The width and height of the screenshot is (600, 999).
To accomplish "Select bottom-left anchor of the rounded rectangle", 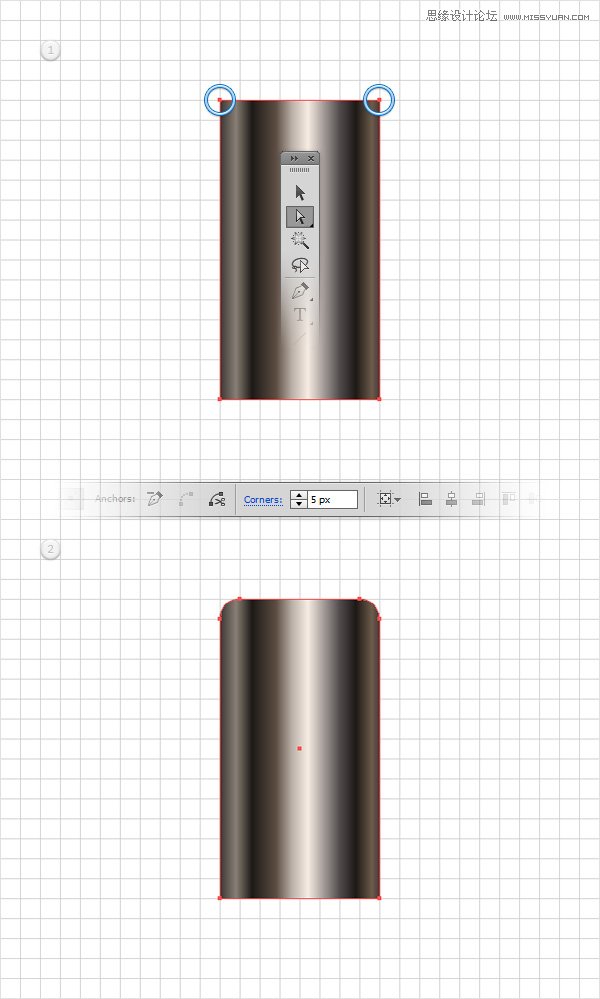I will [x=220, y=898].
